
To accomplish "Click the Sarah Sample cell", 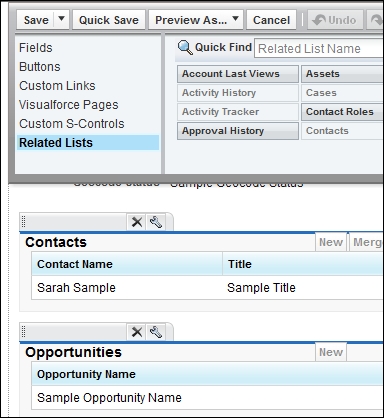I will [76, 288].
